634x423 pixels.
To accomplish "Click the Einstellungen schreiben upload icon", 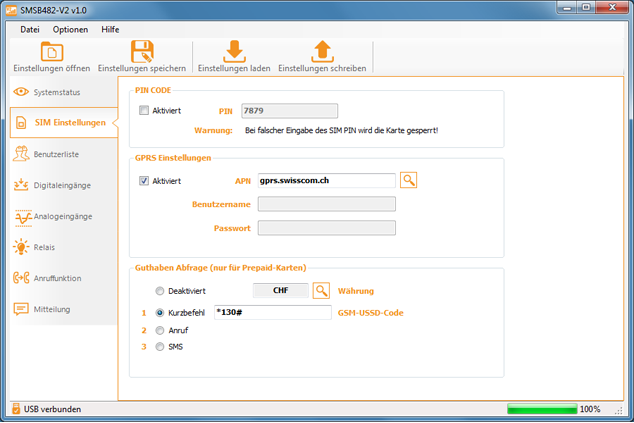I will coord(321,52).
